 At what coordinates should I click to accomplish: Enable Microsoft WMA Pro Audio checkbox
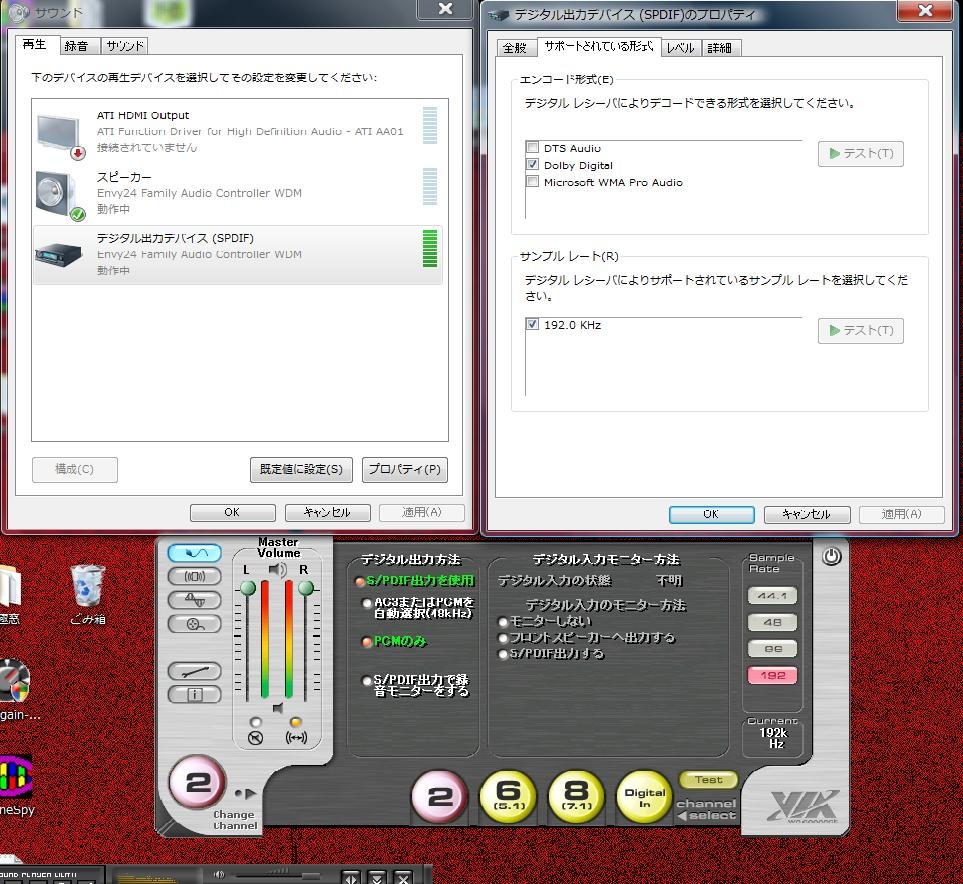[x=532, y=182]
